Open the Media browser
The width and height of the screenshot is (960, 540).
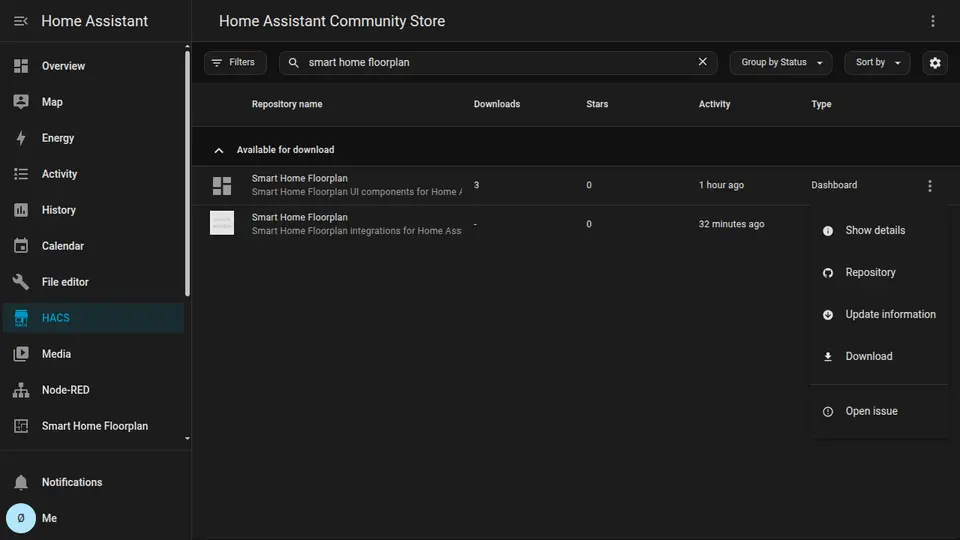point(93,354)
